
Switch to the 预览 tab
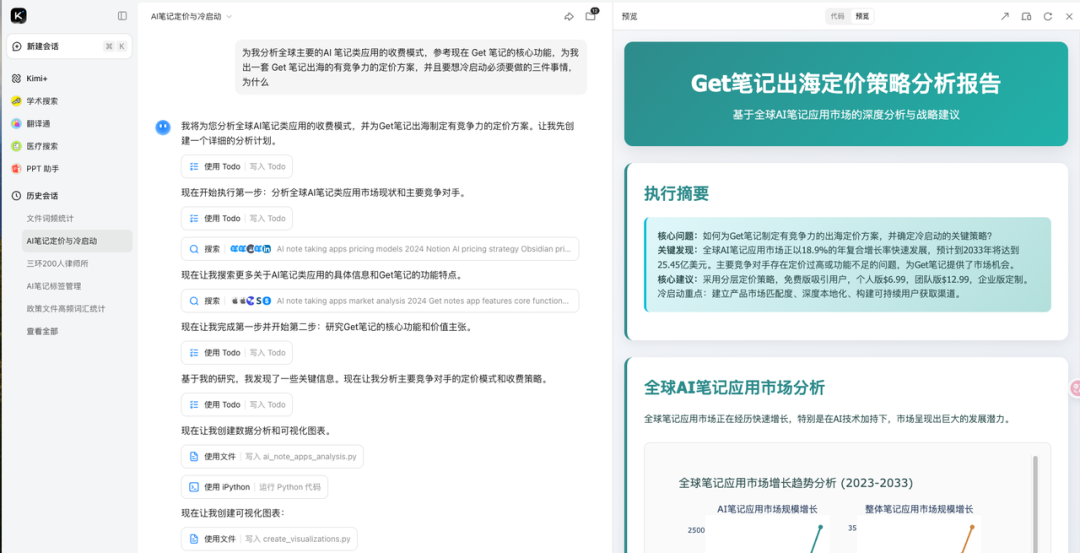(x=862, y=17)
